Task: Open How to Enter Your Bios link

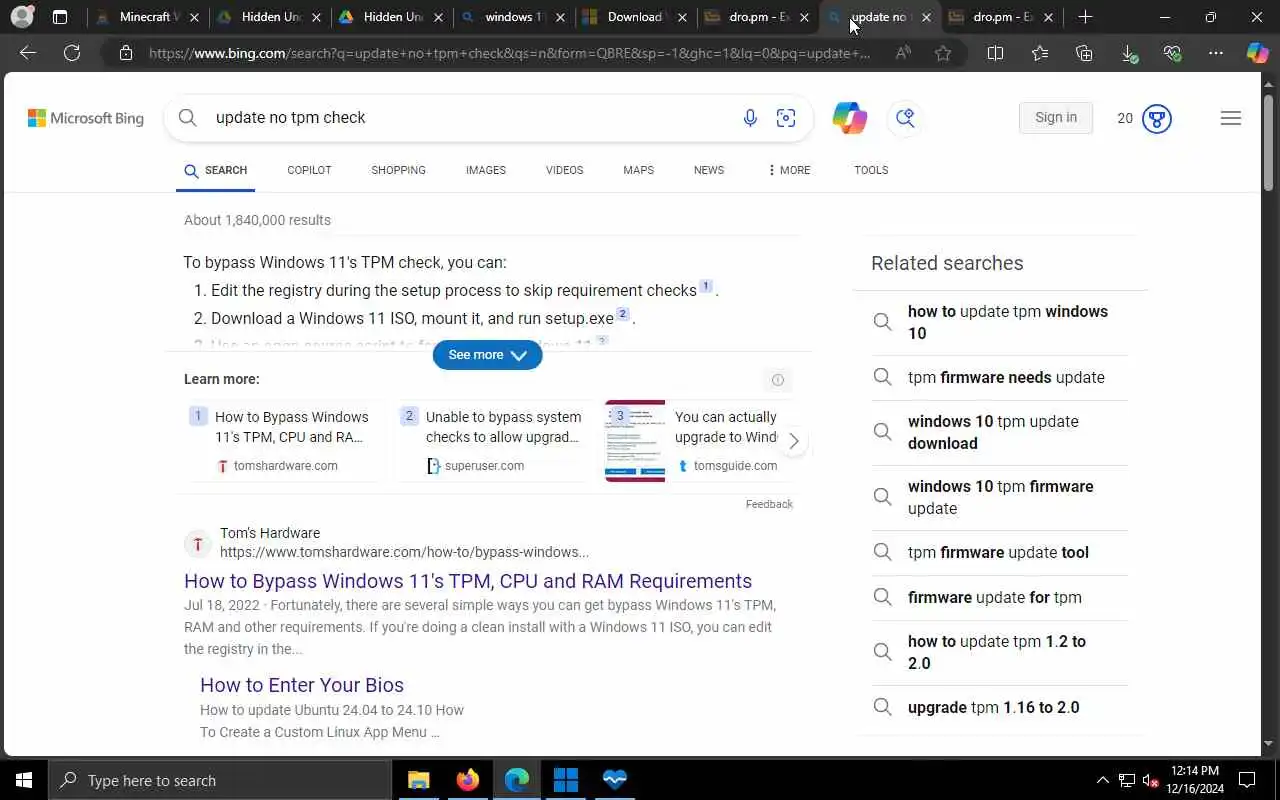Action: coord(302,685)
